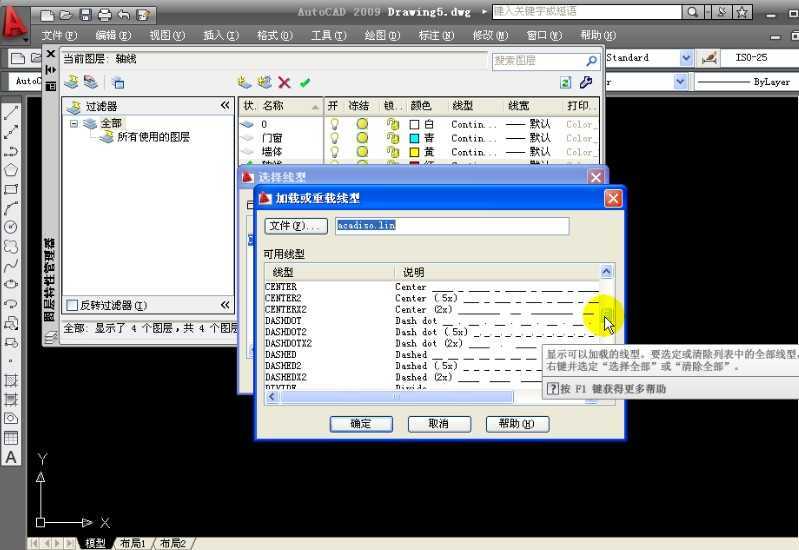Toggle the On lightbulb for layer 0

pyautogui.click(x=334, y=124)
